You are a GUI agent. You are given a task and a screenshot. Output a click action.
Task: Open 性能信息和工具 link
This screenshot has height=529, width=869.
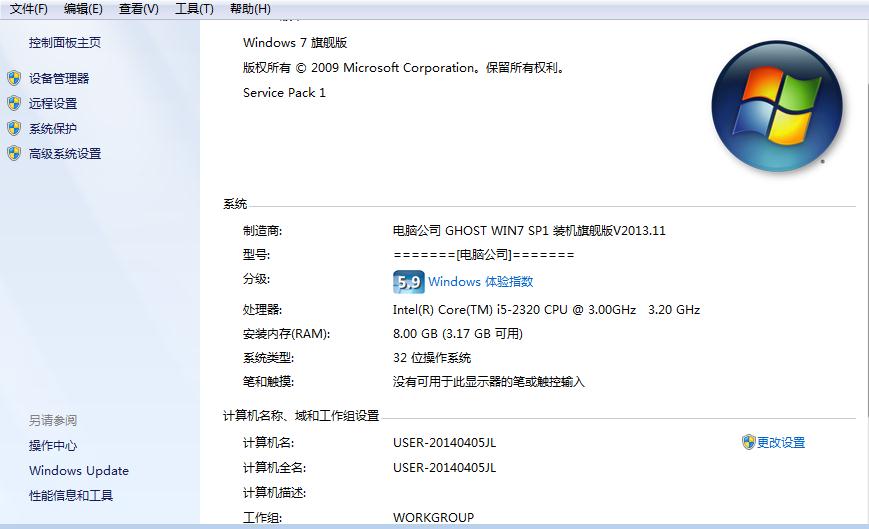coord(71,495)
